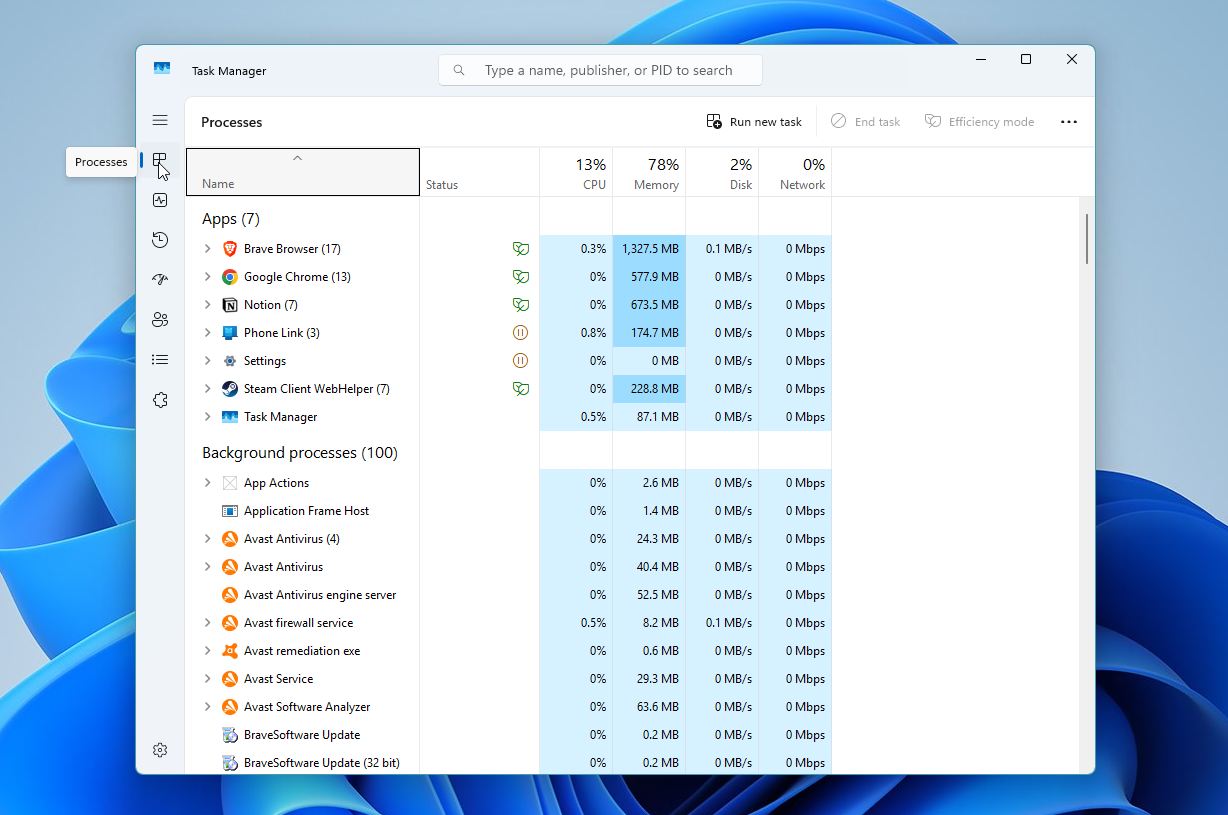Click the Google Chrome app icon
The image size is (1228, 815).
(x=230, y=277)
